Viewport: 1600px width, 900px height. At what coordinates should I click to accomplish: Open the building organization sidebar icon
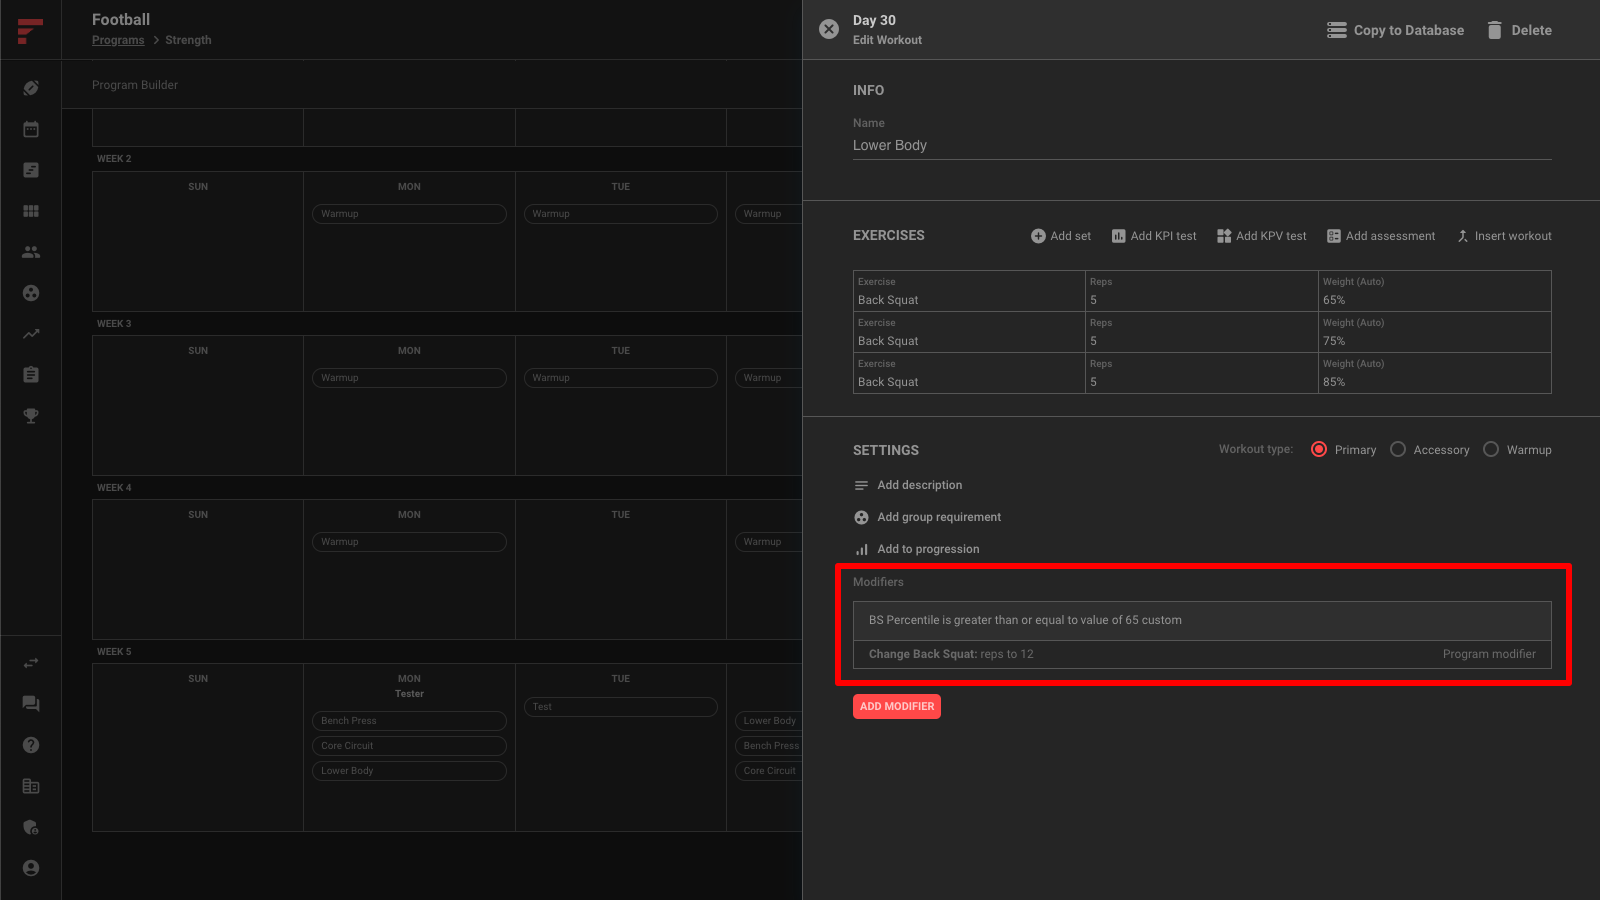31,786
